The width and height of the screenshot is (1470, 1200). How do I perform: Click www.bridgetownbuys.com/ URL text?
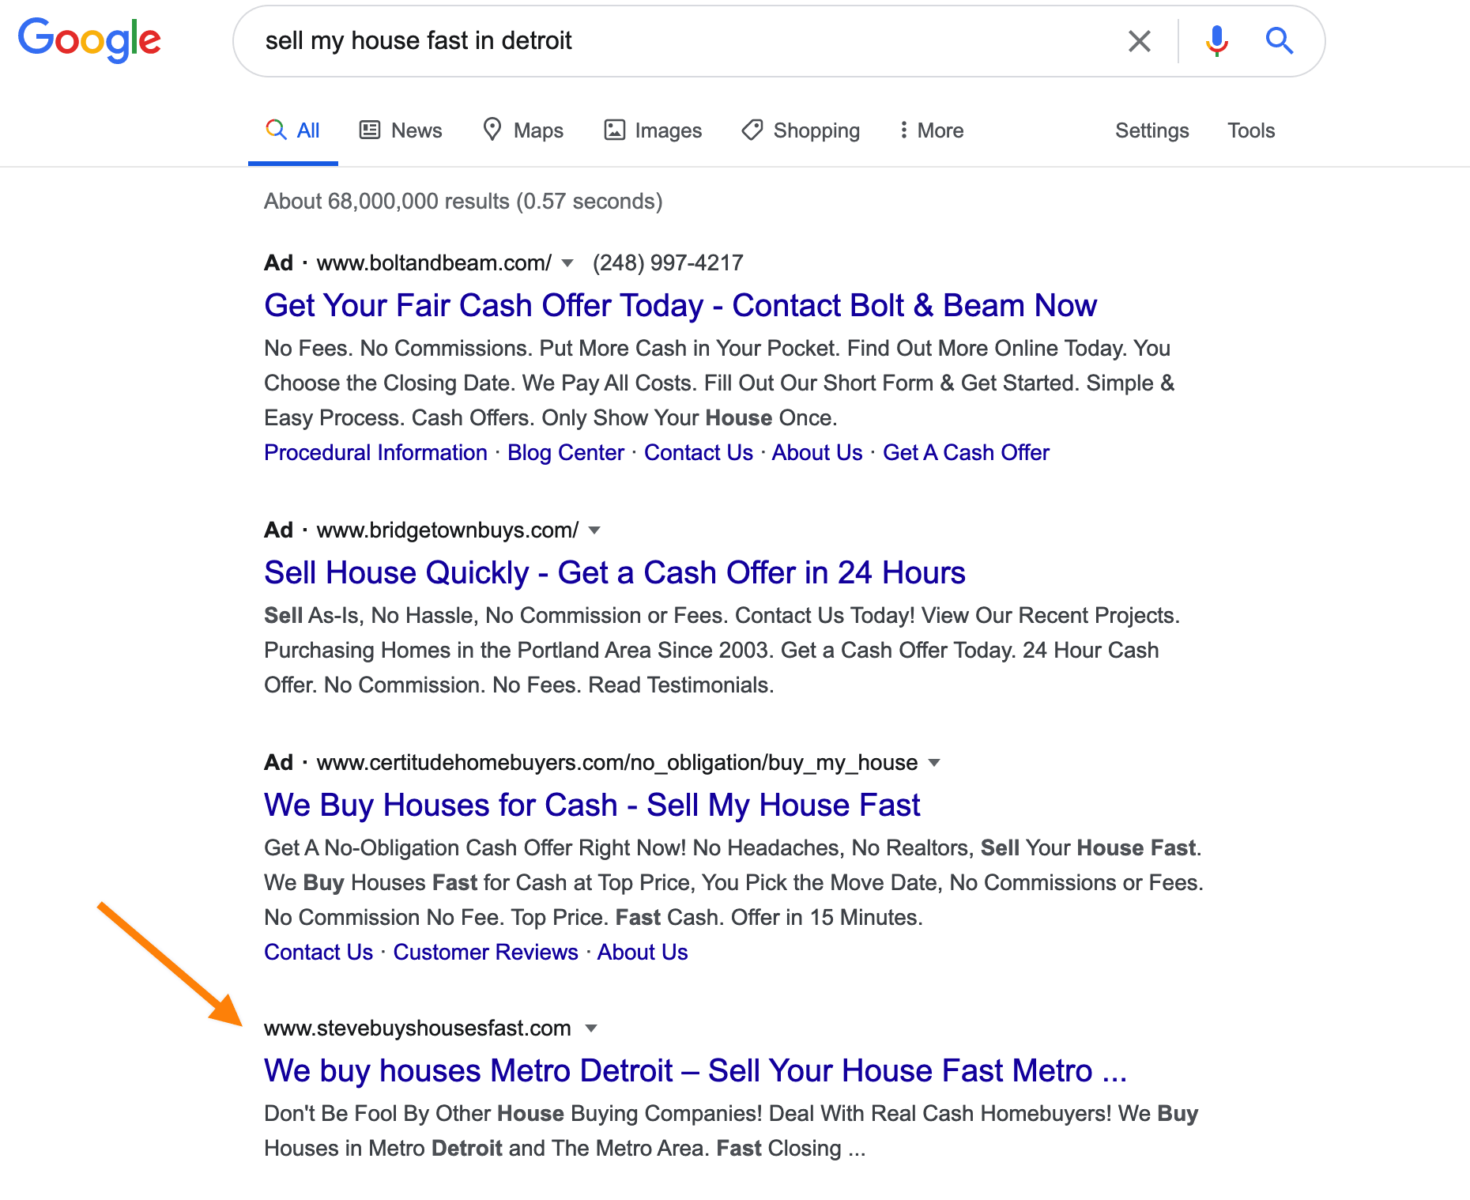[x=447, y=531]
